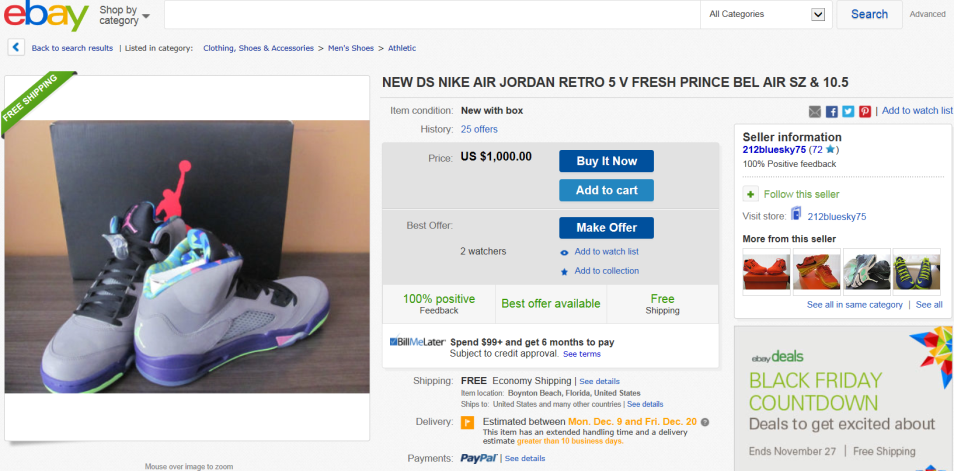Click the main Jordan sneaker product image
This screenshot has width=954, height=471.
pyautogui.click(x=186, y=256)
